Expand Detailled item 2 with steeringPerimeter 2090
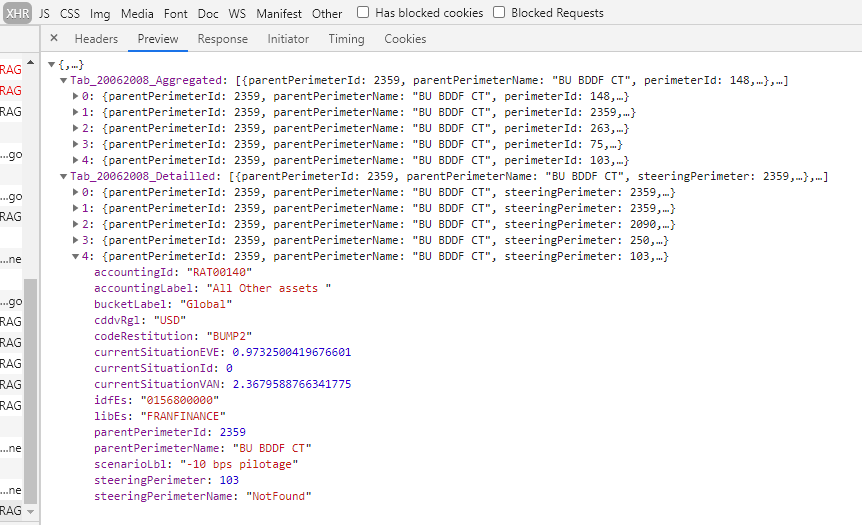Viewport: 862px width, 525px height. (x=75, y=224)
